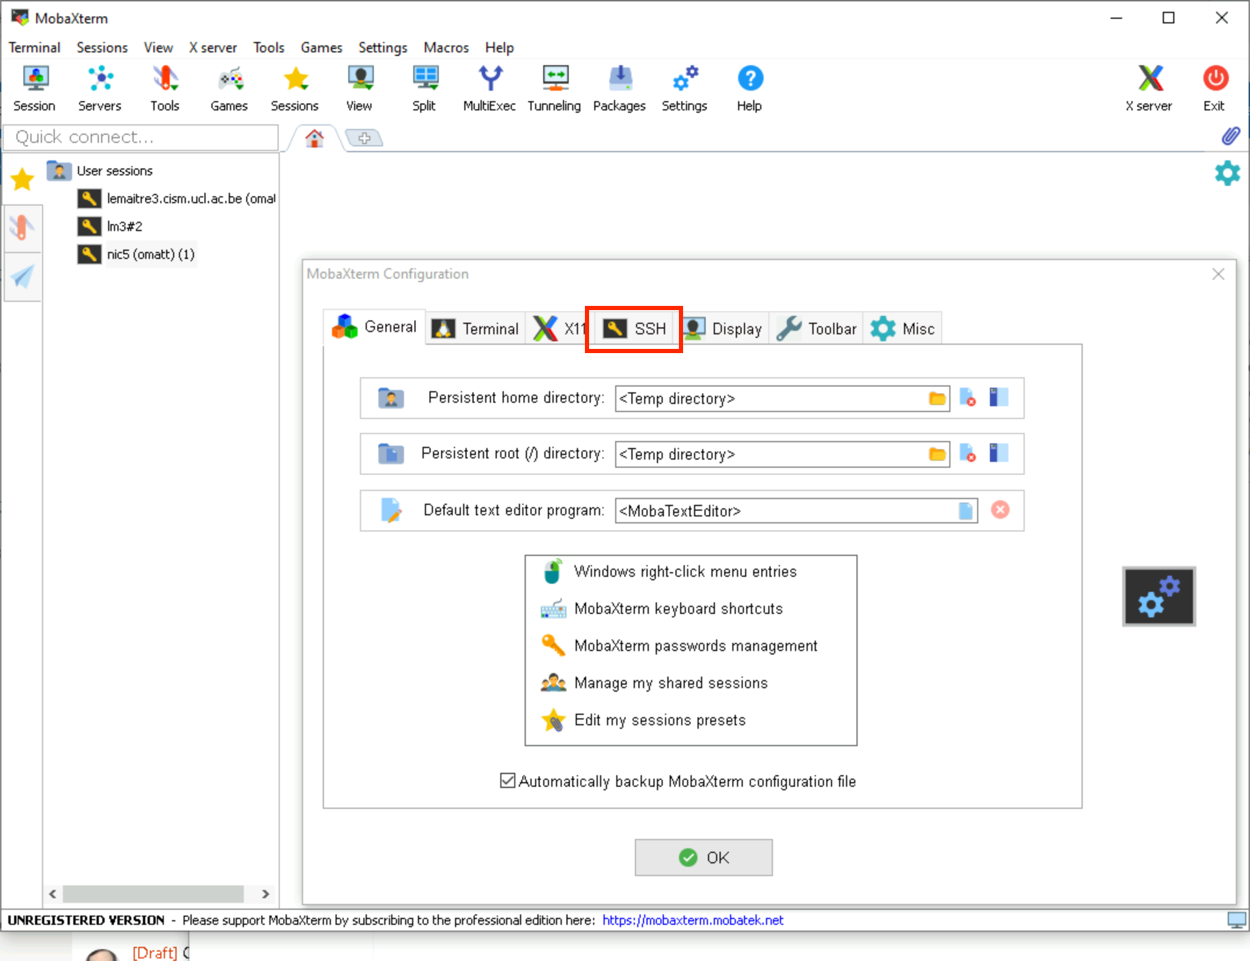The height and width of the screenshot is (961, 1250).
Task: Switch to the X11 configuration tab
Action: tap(559, 328)
